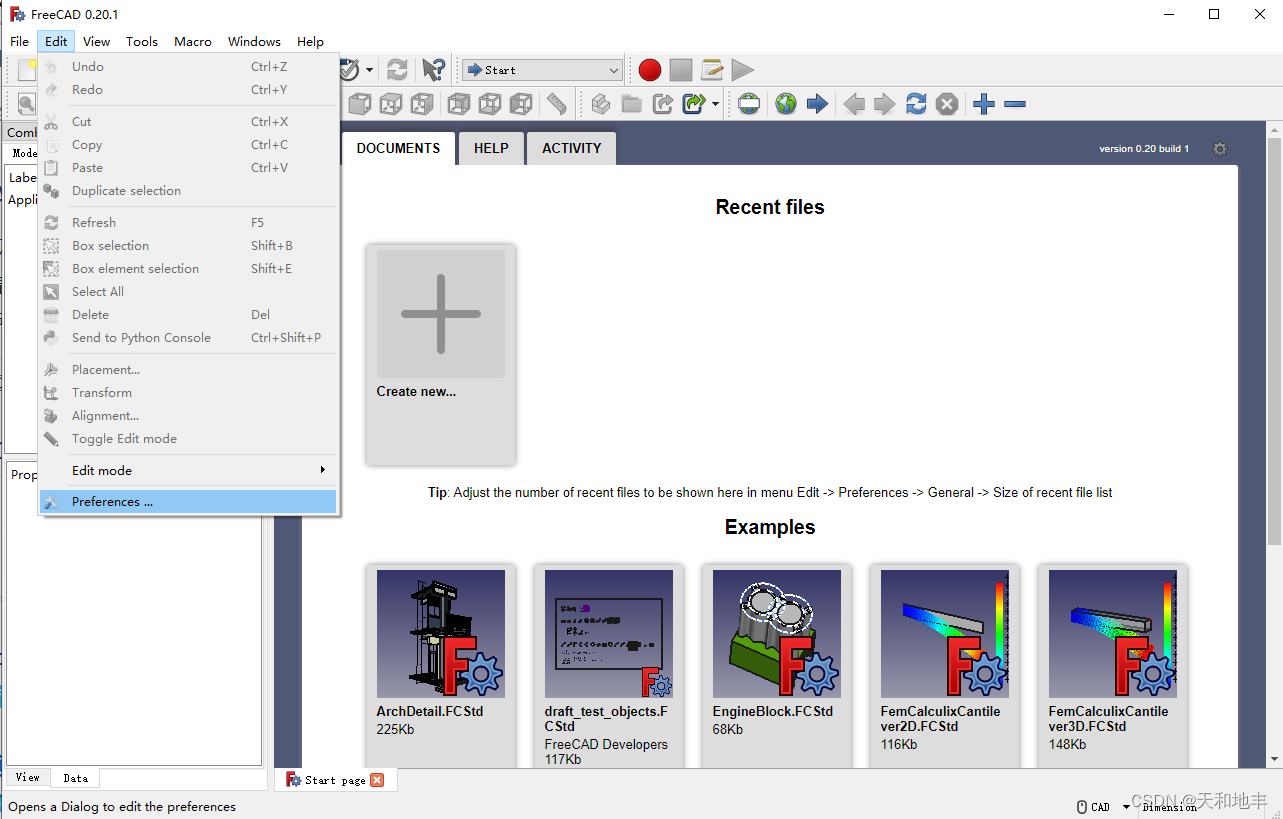Select Duplicate selection menu entry
This screenshot has height=819, width=1283.
[188, 191]
